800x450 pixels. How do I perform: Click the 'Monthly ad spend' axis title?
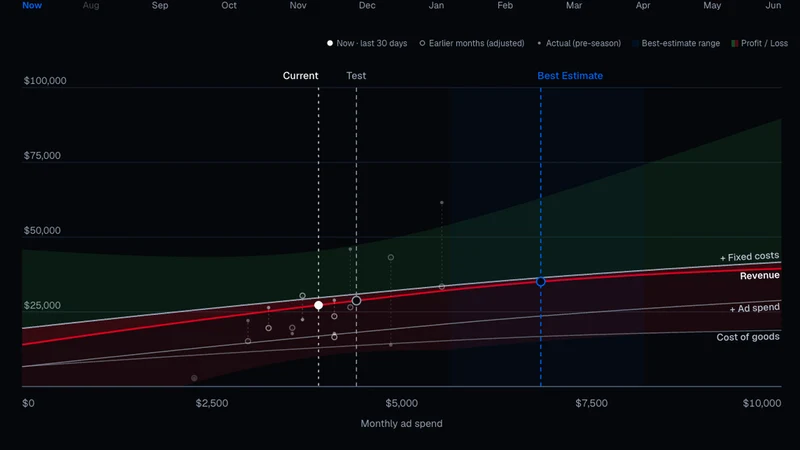pos(402,423)
